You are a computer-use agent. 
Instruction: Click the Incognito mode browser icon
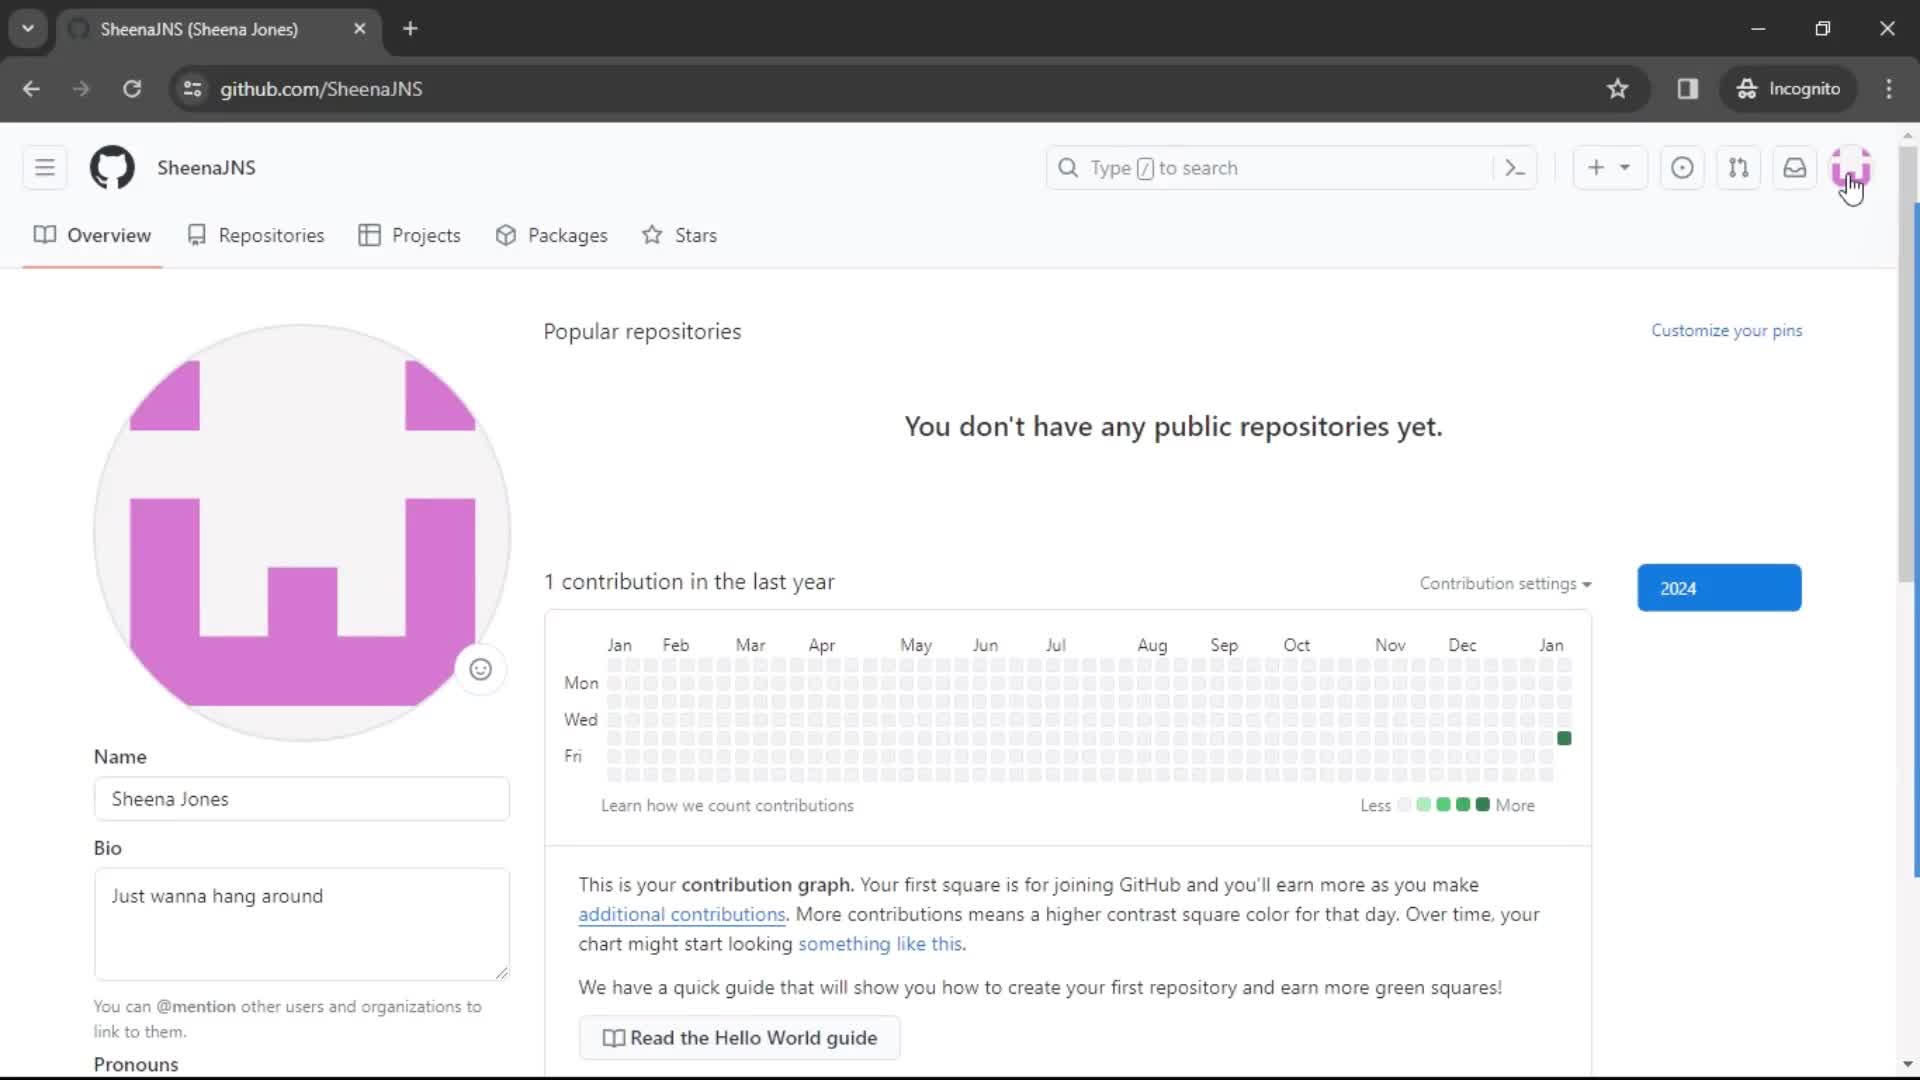pyautogui.click(x=1745, y=88)
